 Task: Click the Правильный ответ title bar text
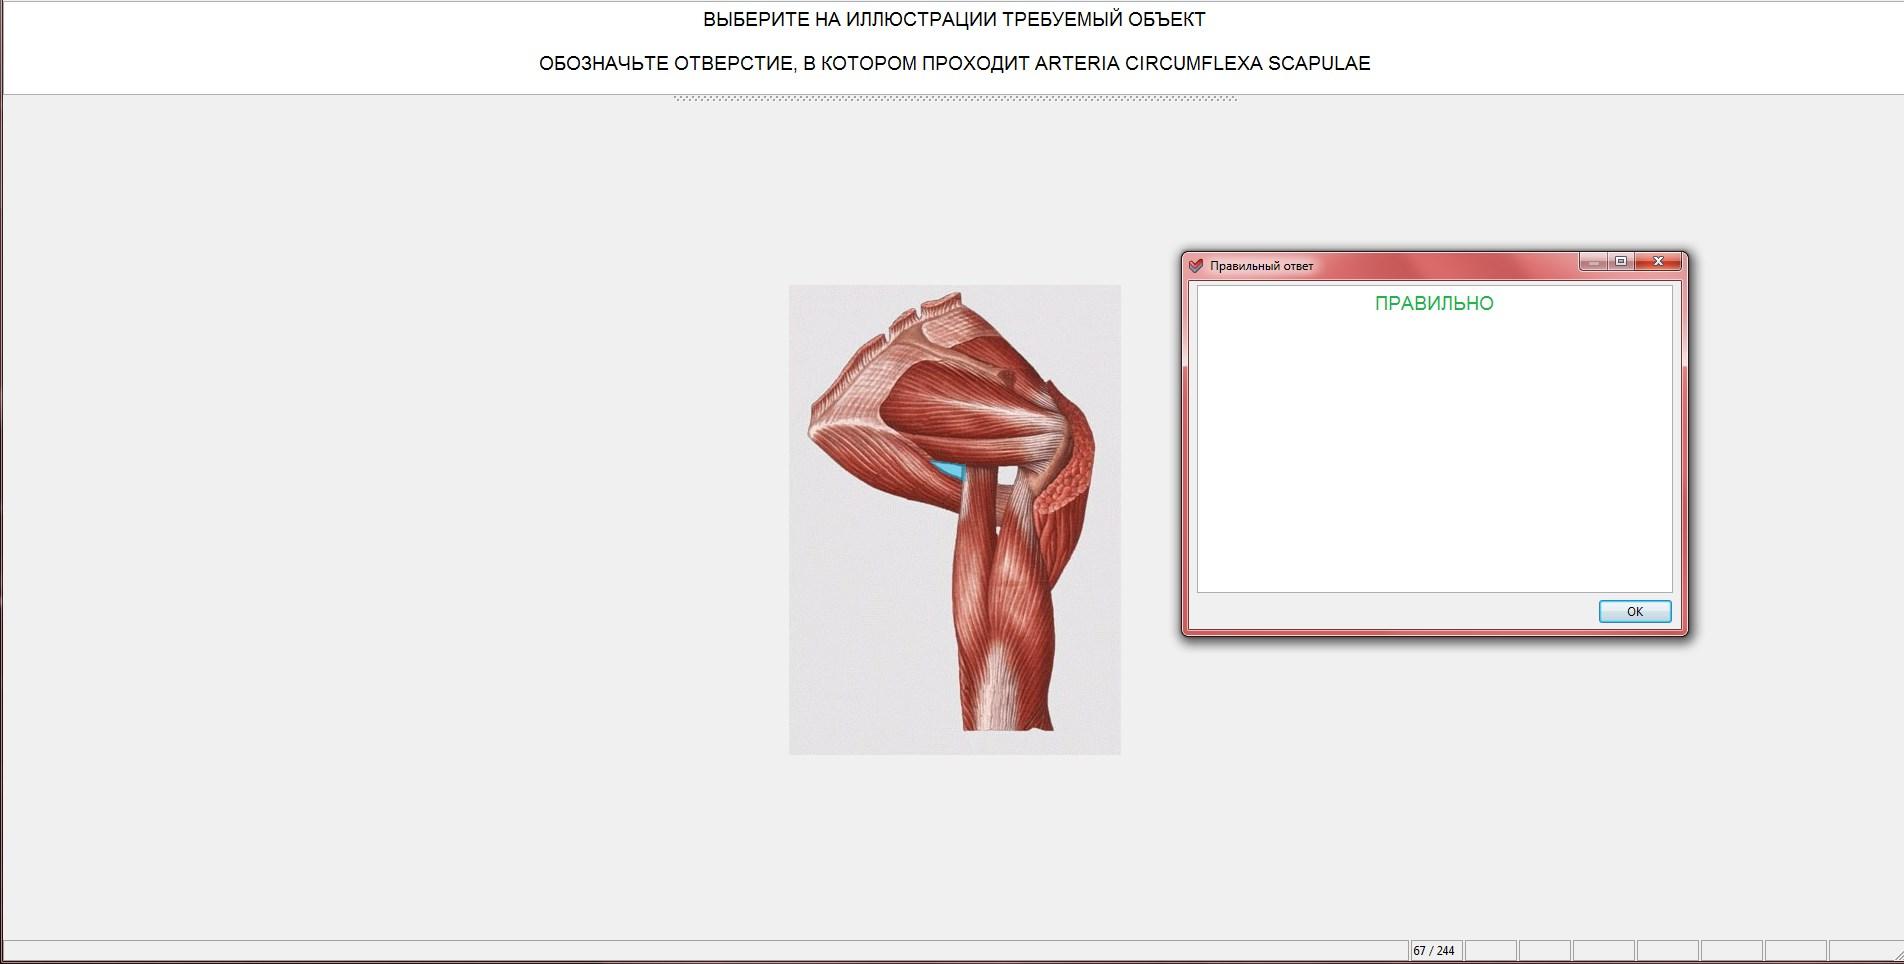point(1261,266)
